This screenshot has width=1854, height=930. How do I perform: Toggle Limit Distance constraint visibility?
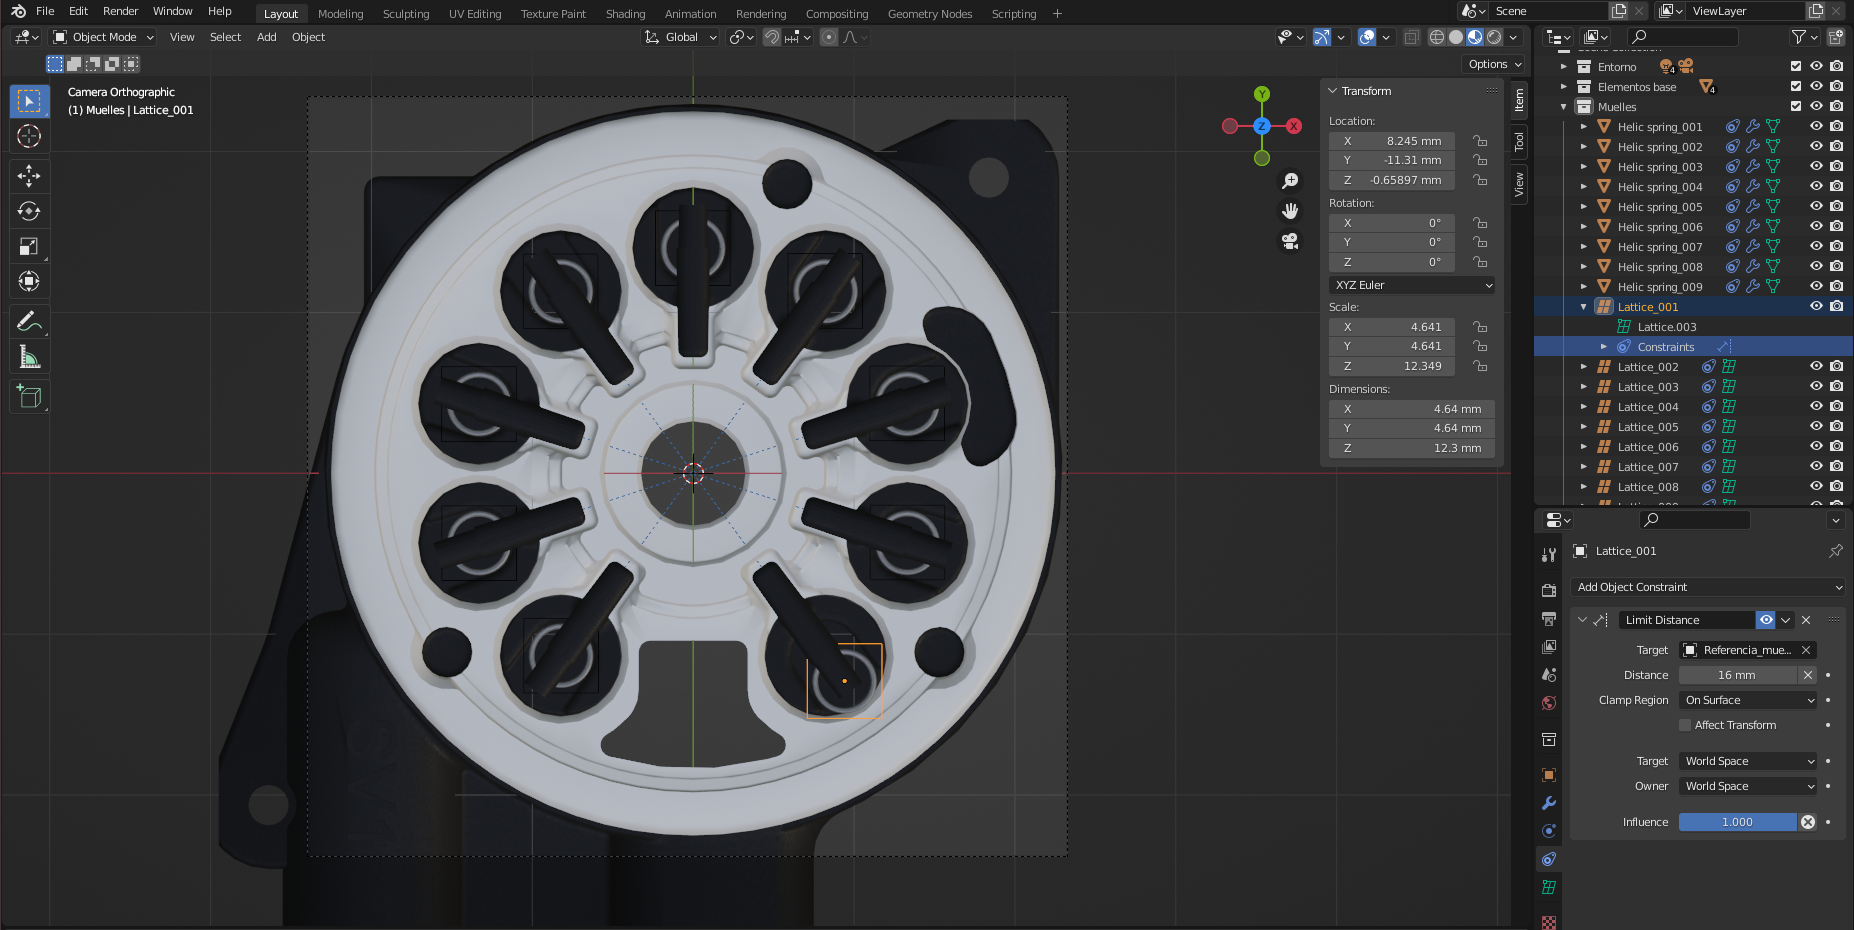tap(1766, 620)
